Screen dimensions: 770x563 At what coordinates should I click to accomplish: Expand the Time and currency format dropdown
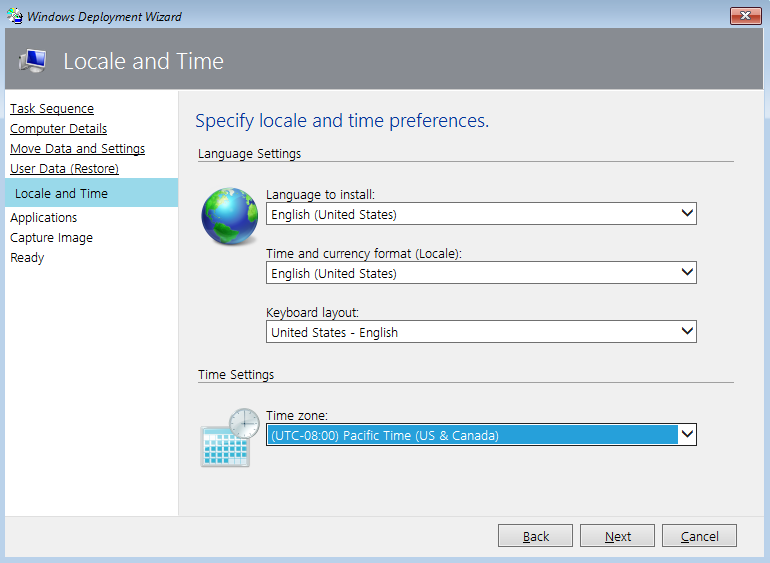pyautogui.click(x=481, y=273)
